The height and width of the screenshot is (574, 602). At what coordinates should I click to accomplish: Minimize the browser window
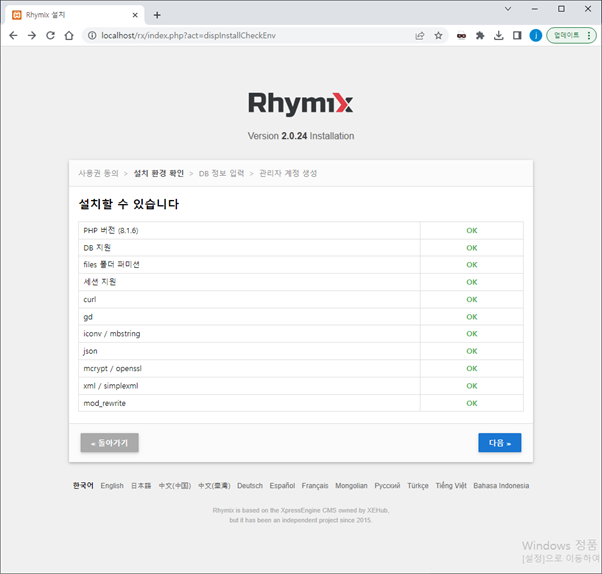pos(534,9)
